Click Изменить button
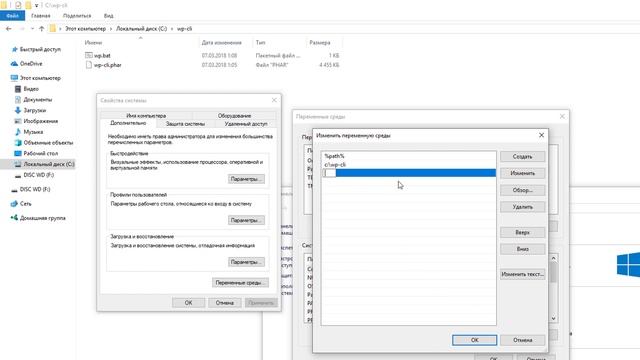This screenshot has height=360, width=640. 522,173
